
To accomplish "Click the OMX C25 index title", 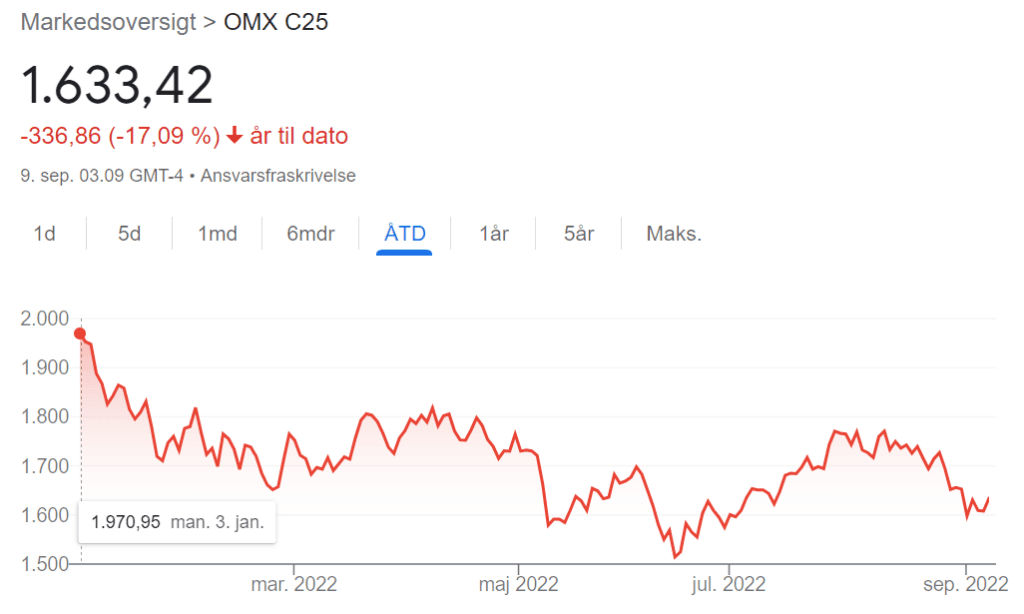I will point(276,22).
